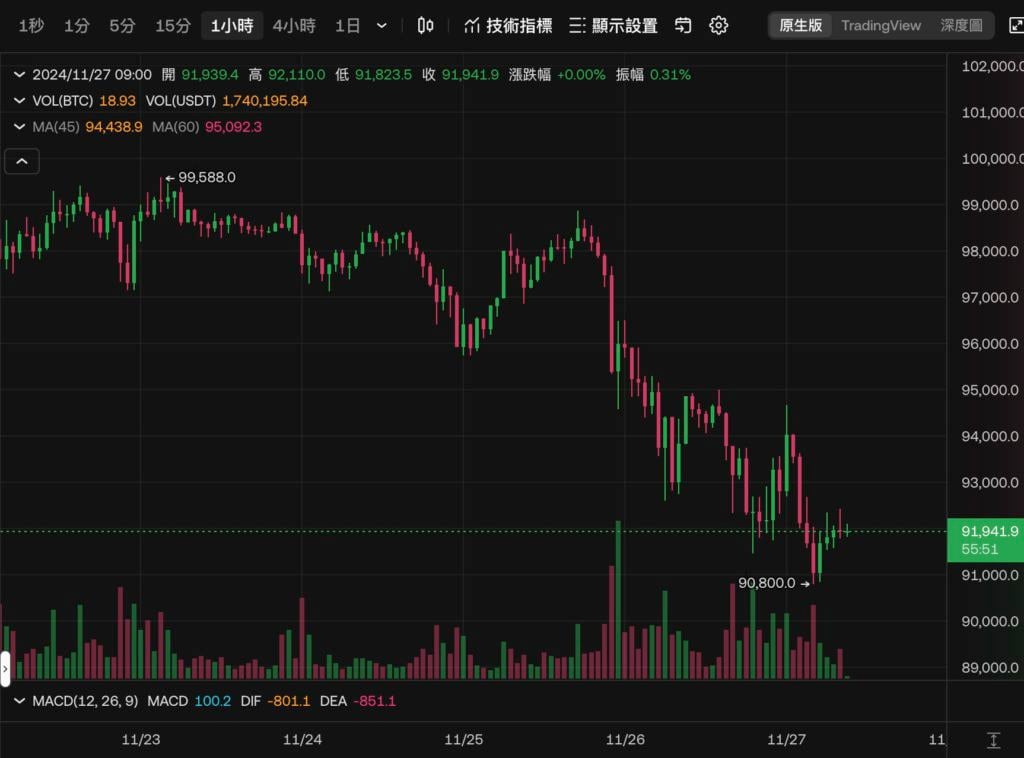Switch to 深度圖 depth chart
The height and width of the screenshot is (758, 1024).
pos(961,25)
